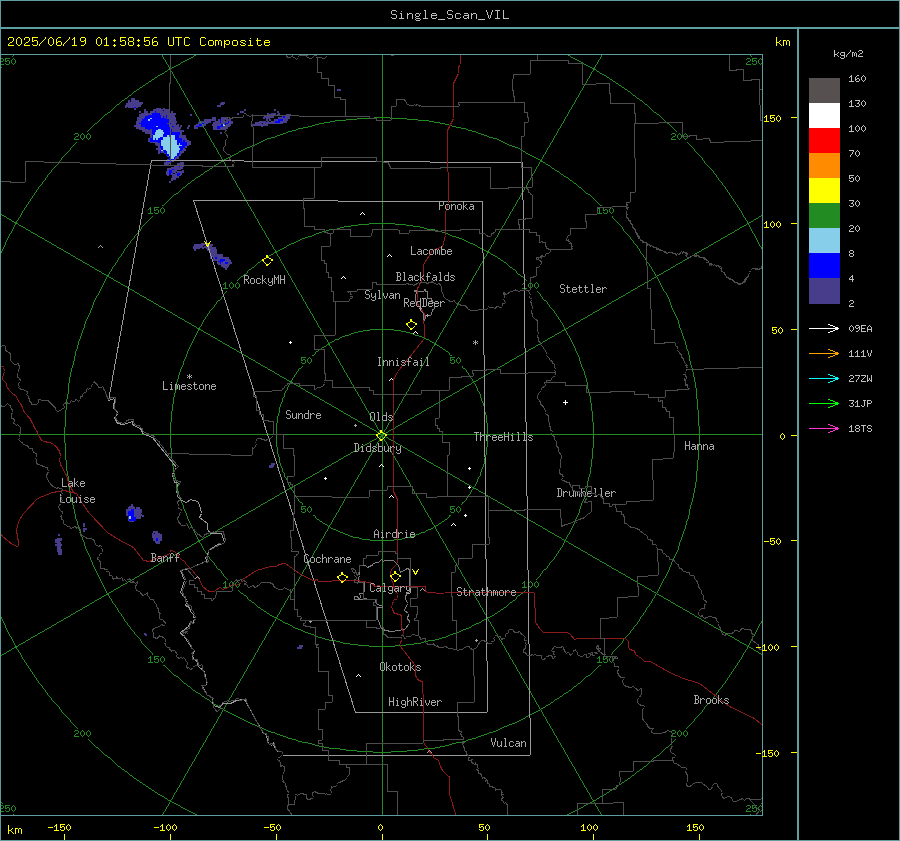
Task: Select the purple 2-4 legend color
Action: pyautogui.click(x=824, y=290)
